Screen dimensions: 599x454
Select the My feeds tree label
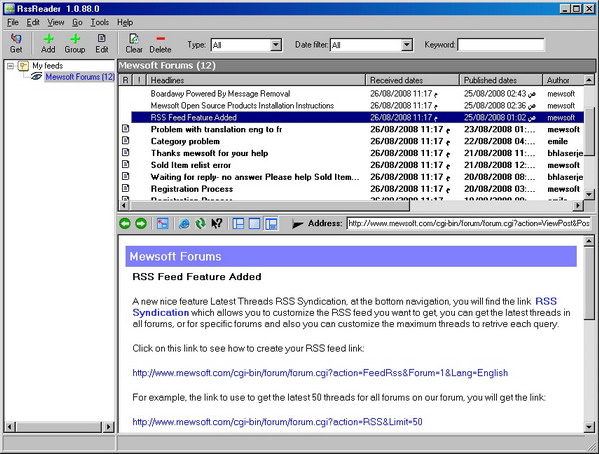pos(47,66)
